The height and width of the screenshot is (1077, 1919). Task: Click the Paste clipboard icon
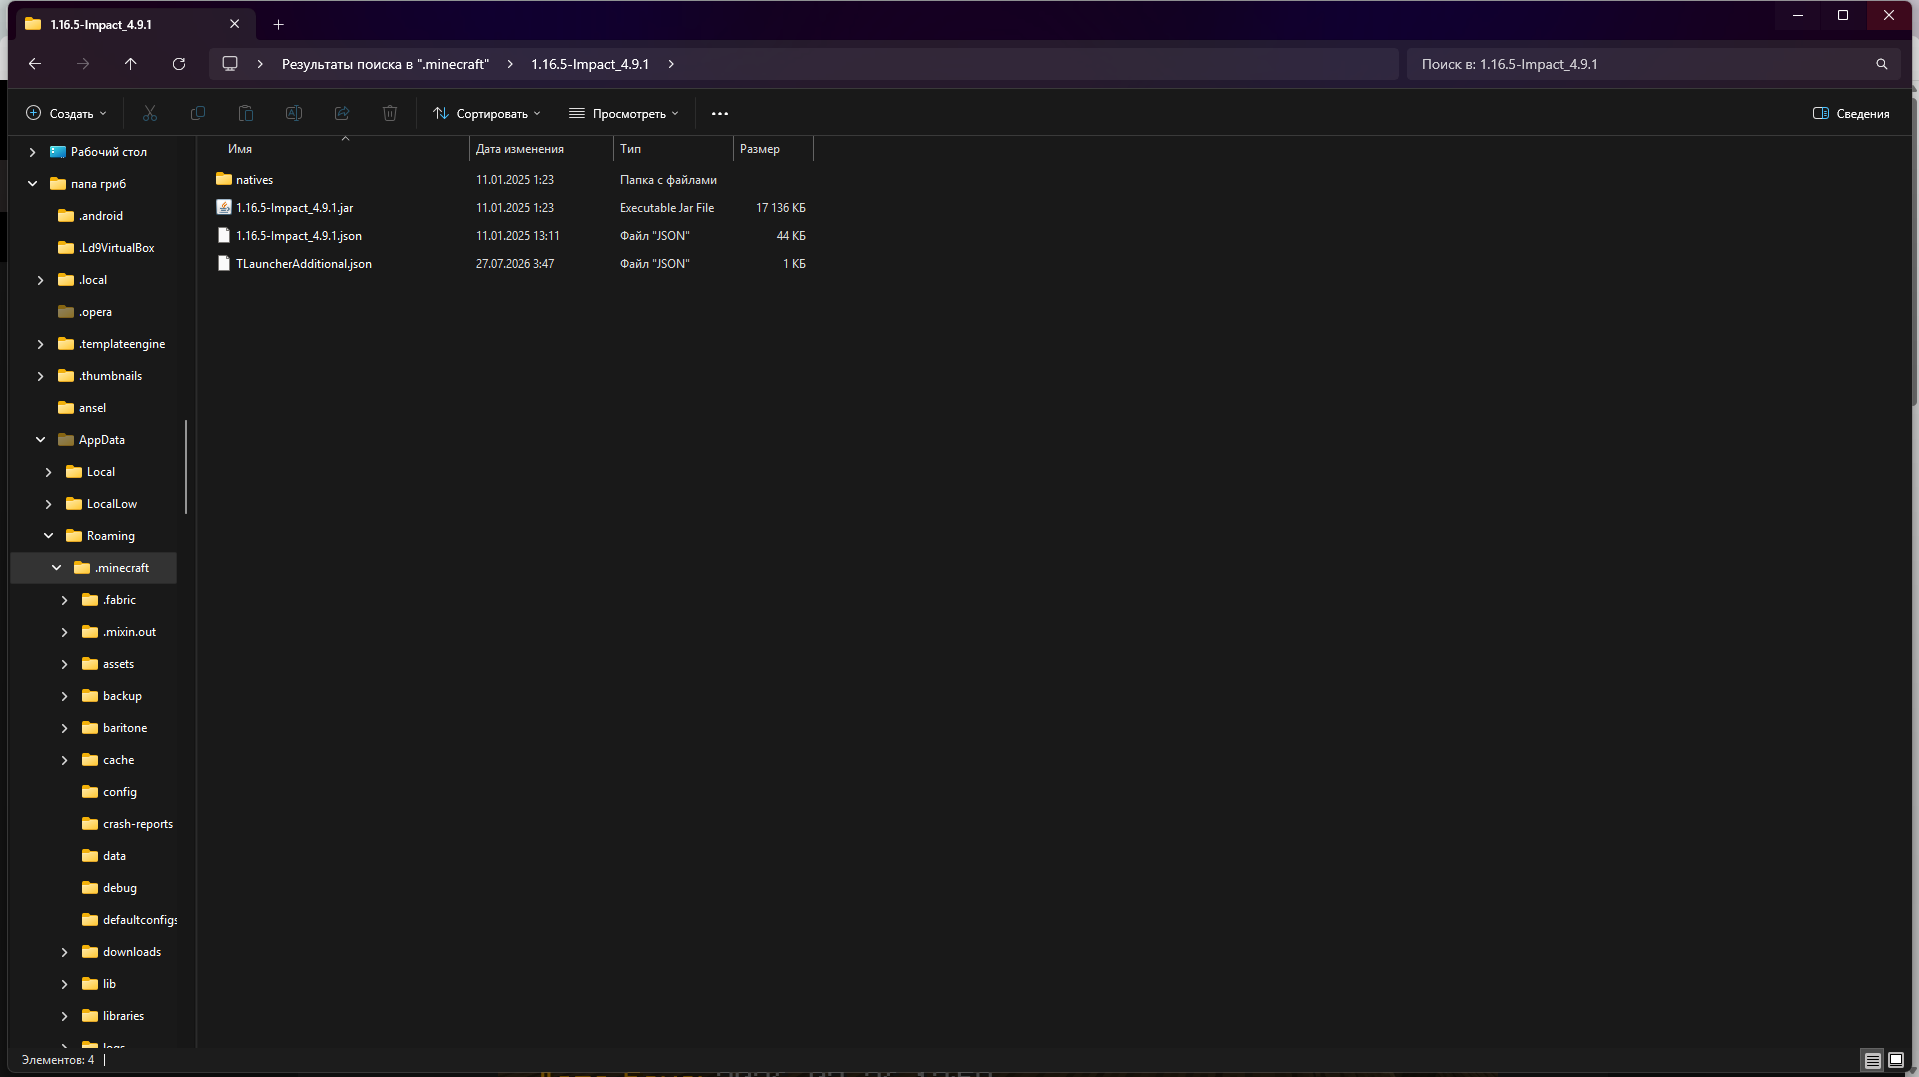[x=246, y=113]
